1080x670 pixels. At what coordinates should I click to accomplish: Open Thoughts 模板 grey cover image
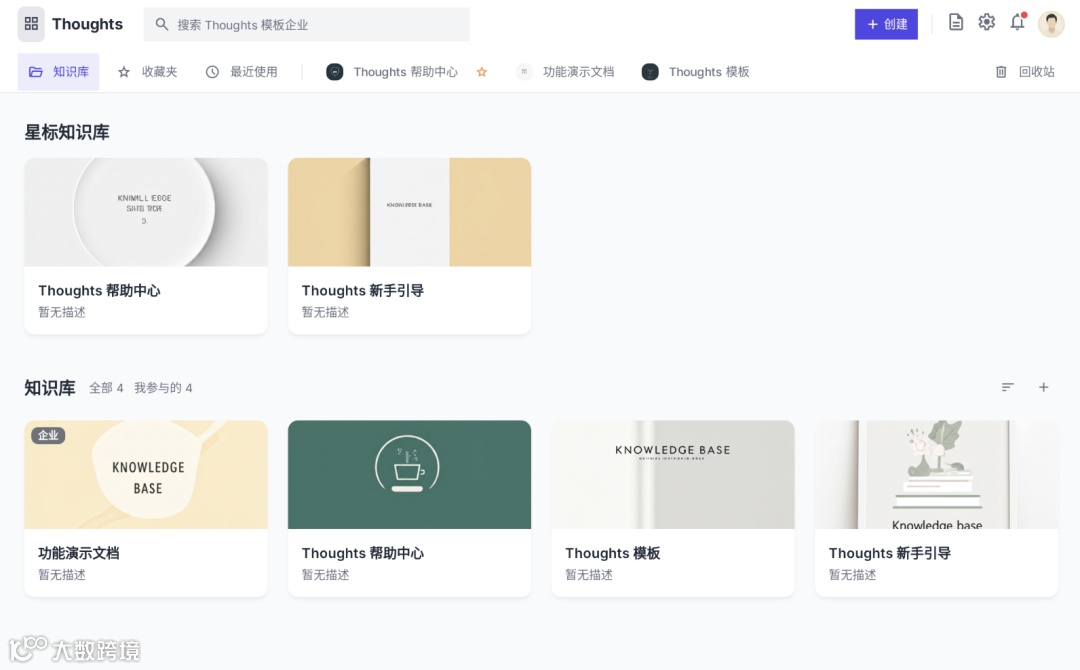pos(673,474)
